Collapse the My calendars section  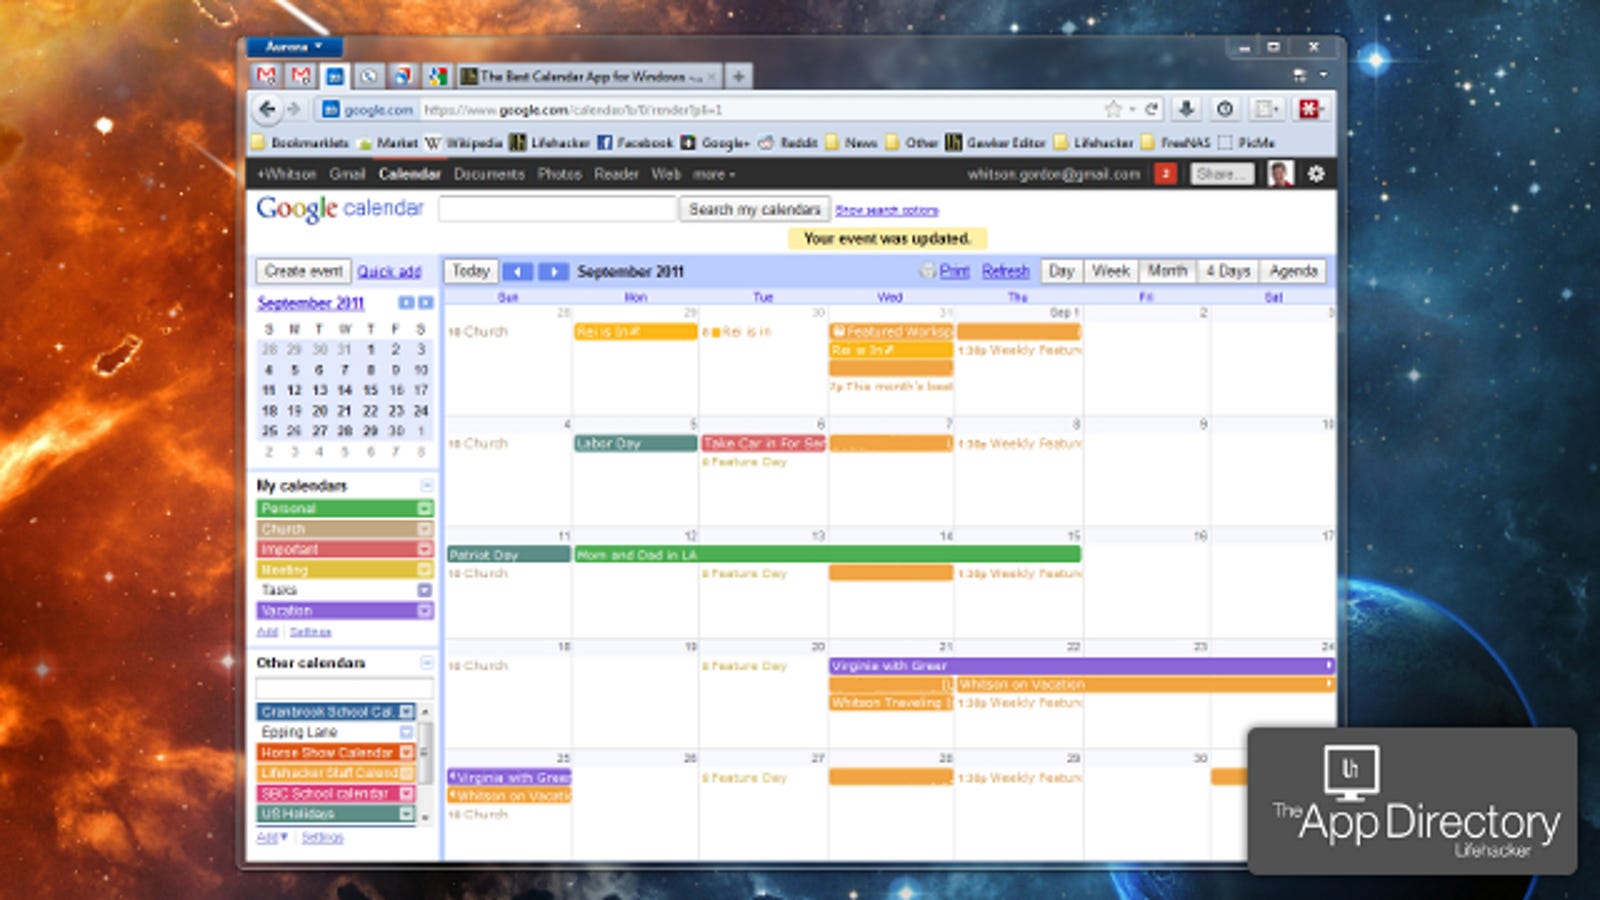[426, 486]
